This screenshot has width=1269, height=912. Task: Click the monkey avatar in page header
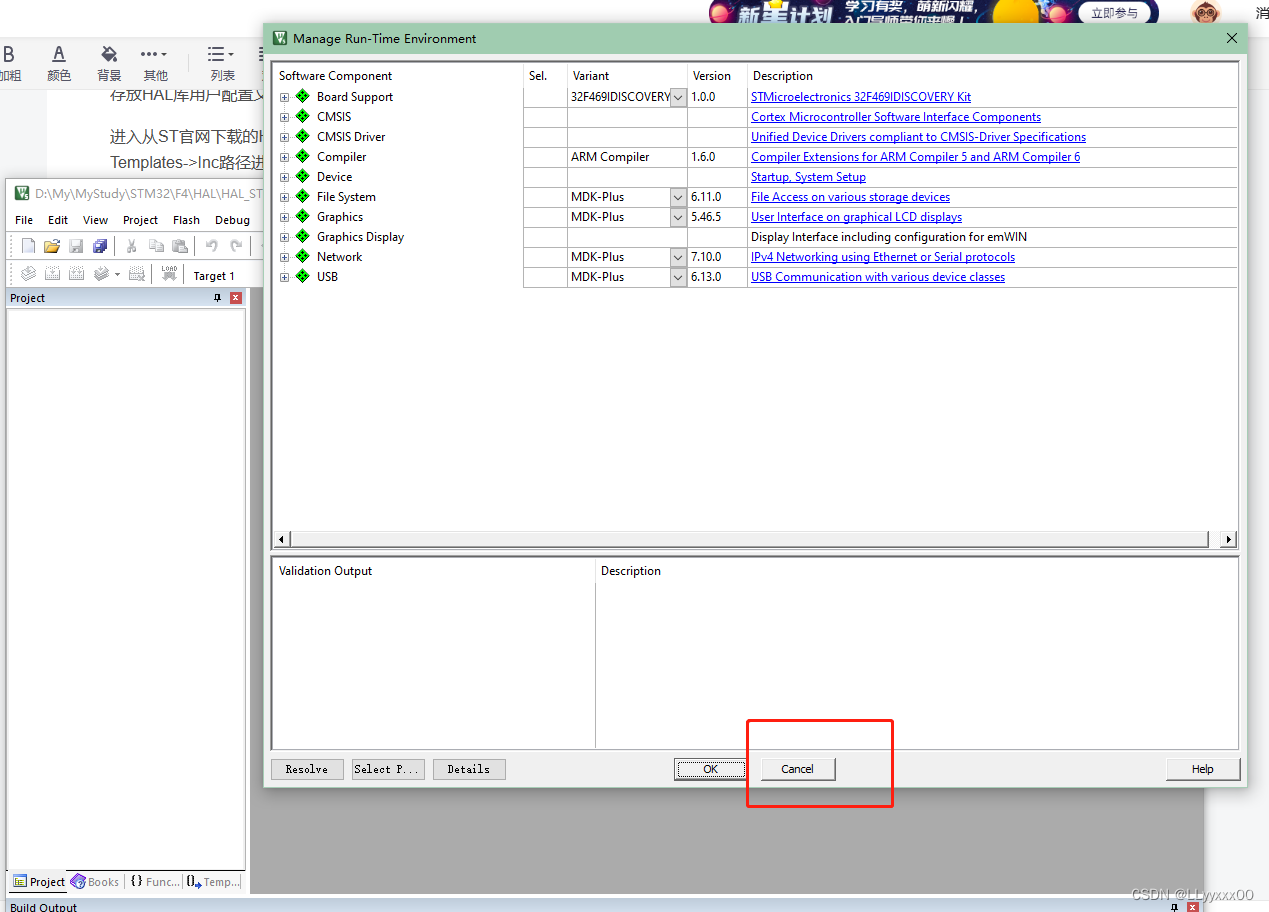pyautogui.click(x=1206, y=13)
